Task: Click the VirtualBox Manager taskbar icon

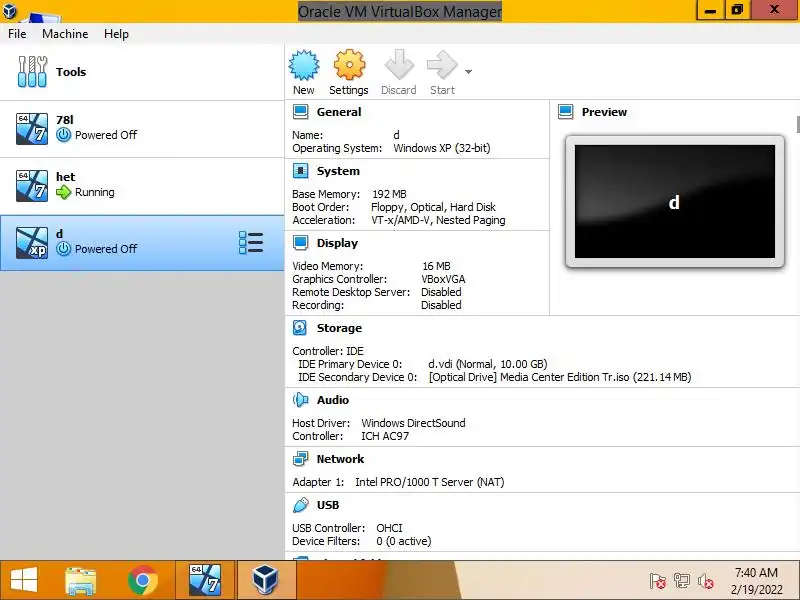Action: click(266, 580)
